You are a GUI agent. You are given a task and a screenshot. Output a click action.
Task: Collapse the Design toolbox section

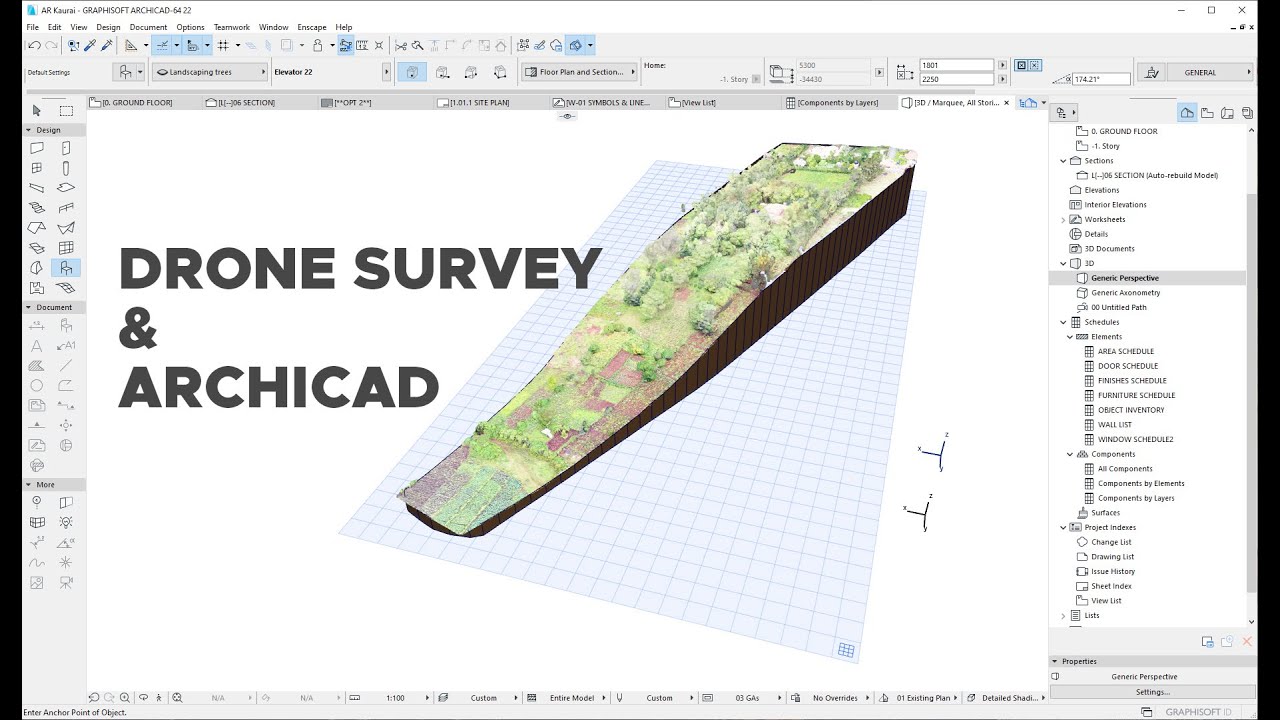(x=29, y=130)
